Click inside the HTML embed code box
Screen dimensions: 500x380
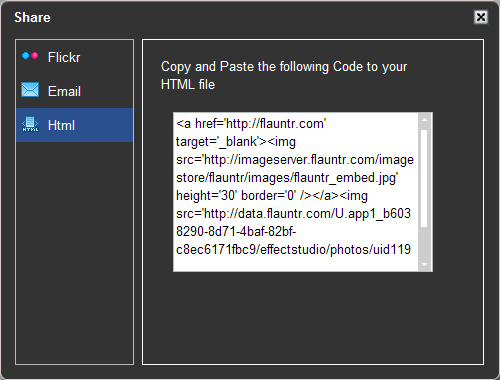[x=295, y=192]
